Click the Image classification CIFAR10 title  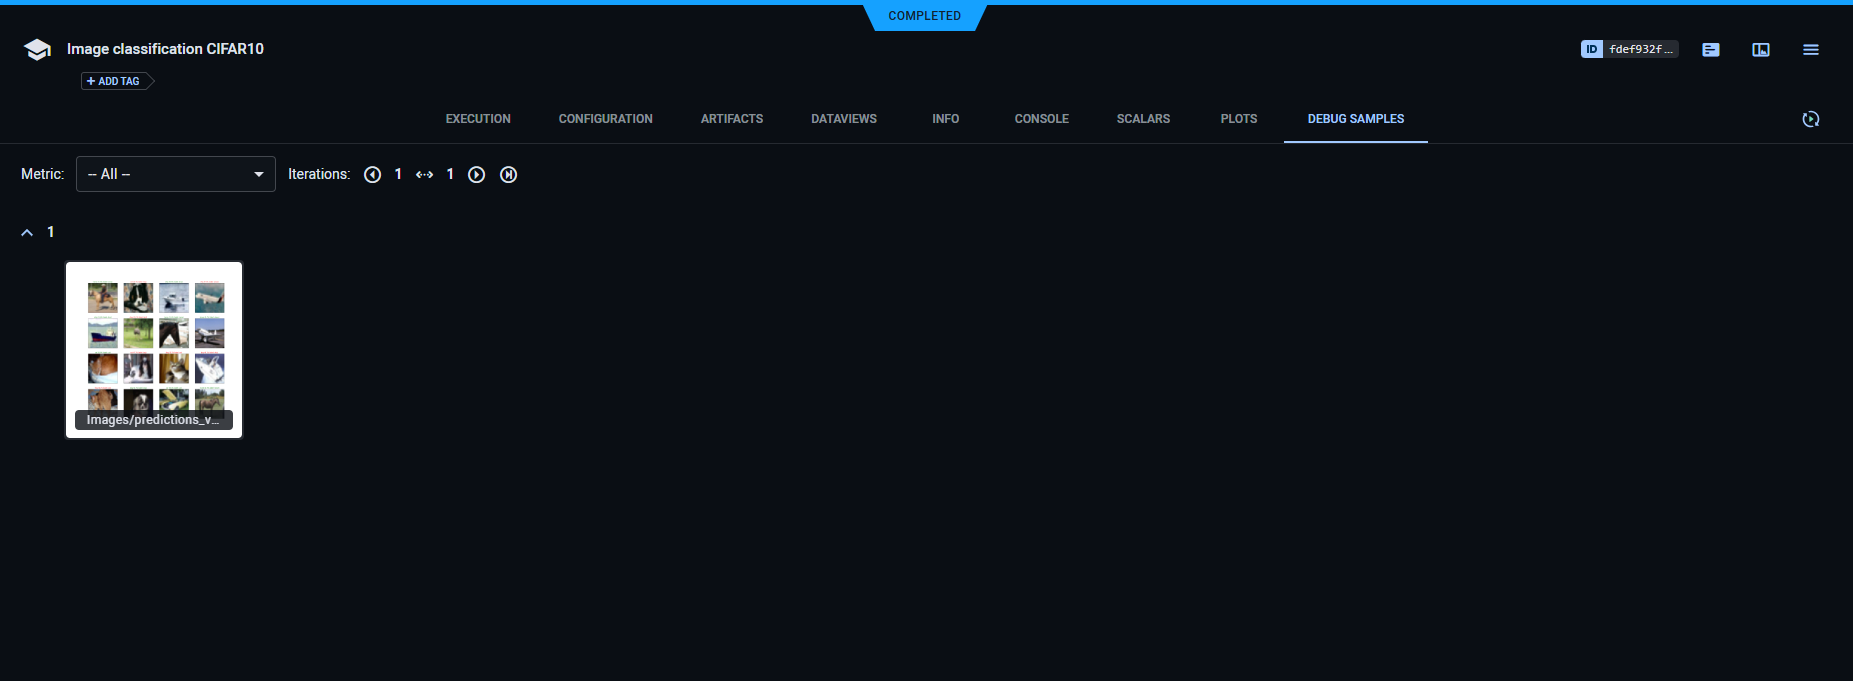pos(165,49)
